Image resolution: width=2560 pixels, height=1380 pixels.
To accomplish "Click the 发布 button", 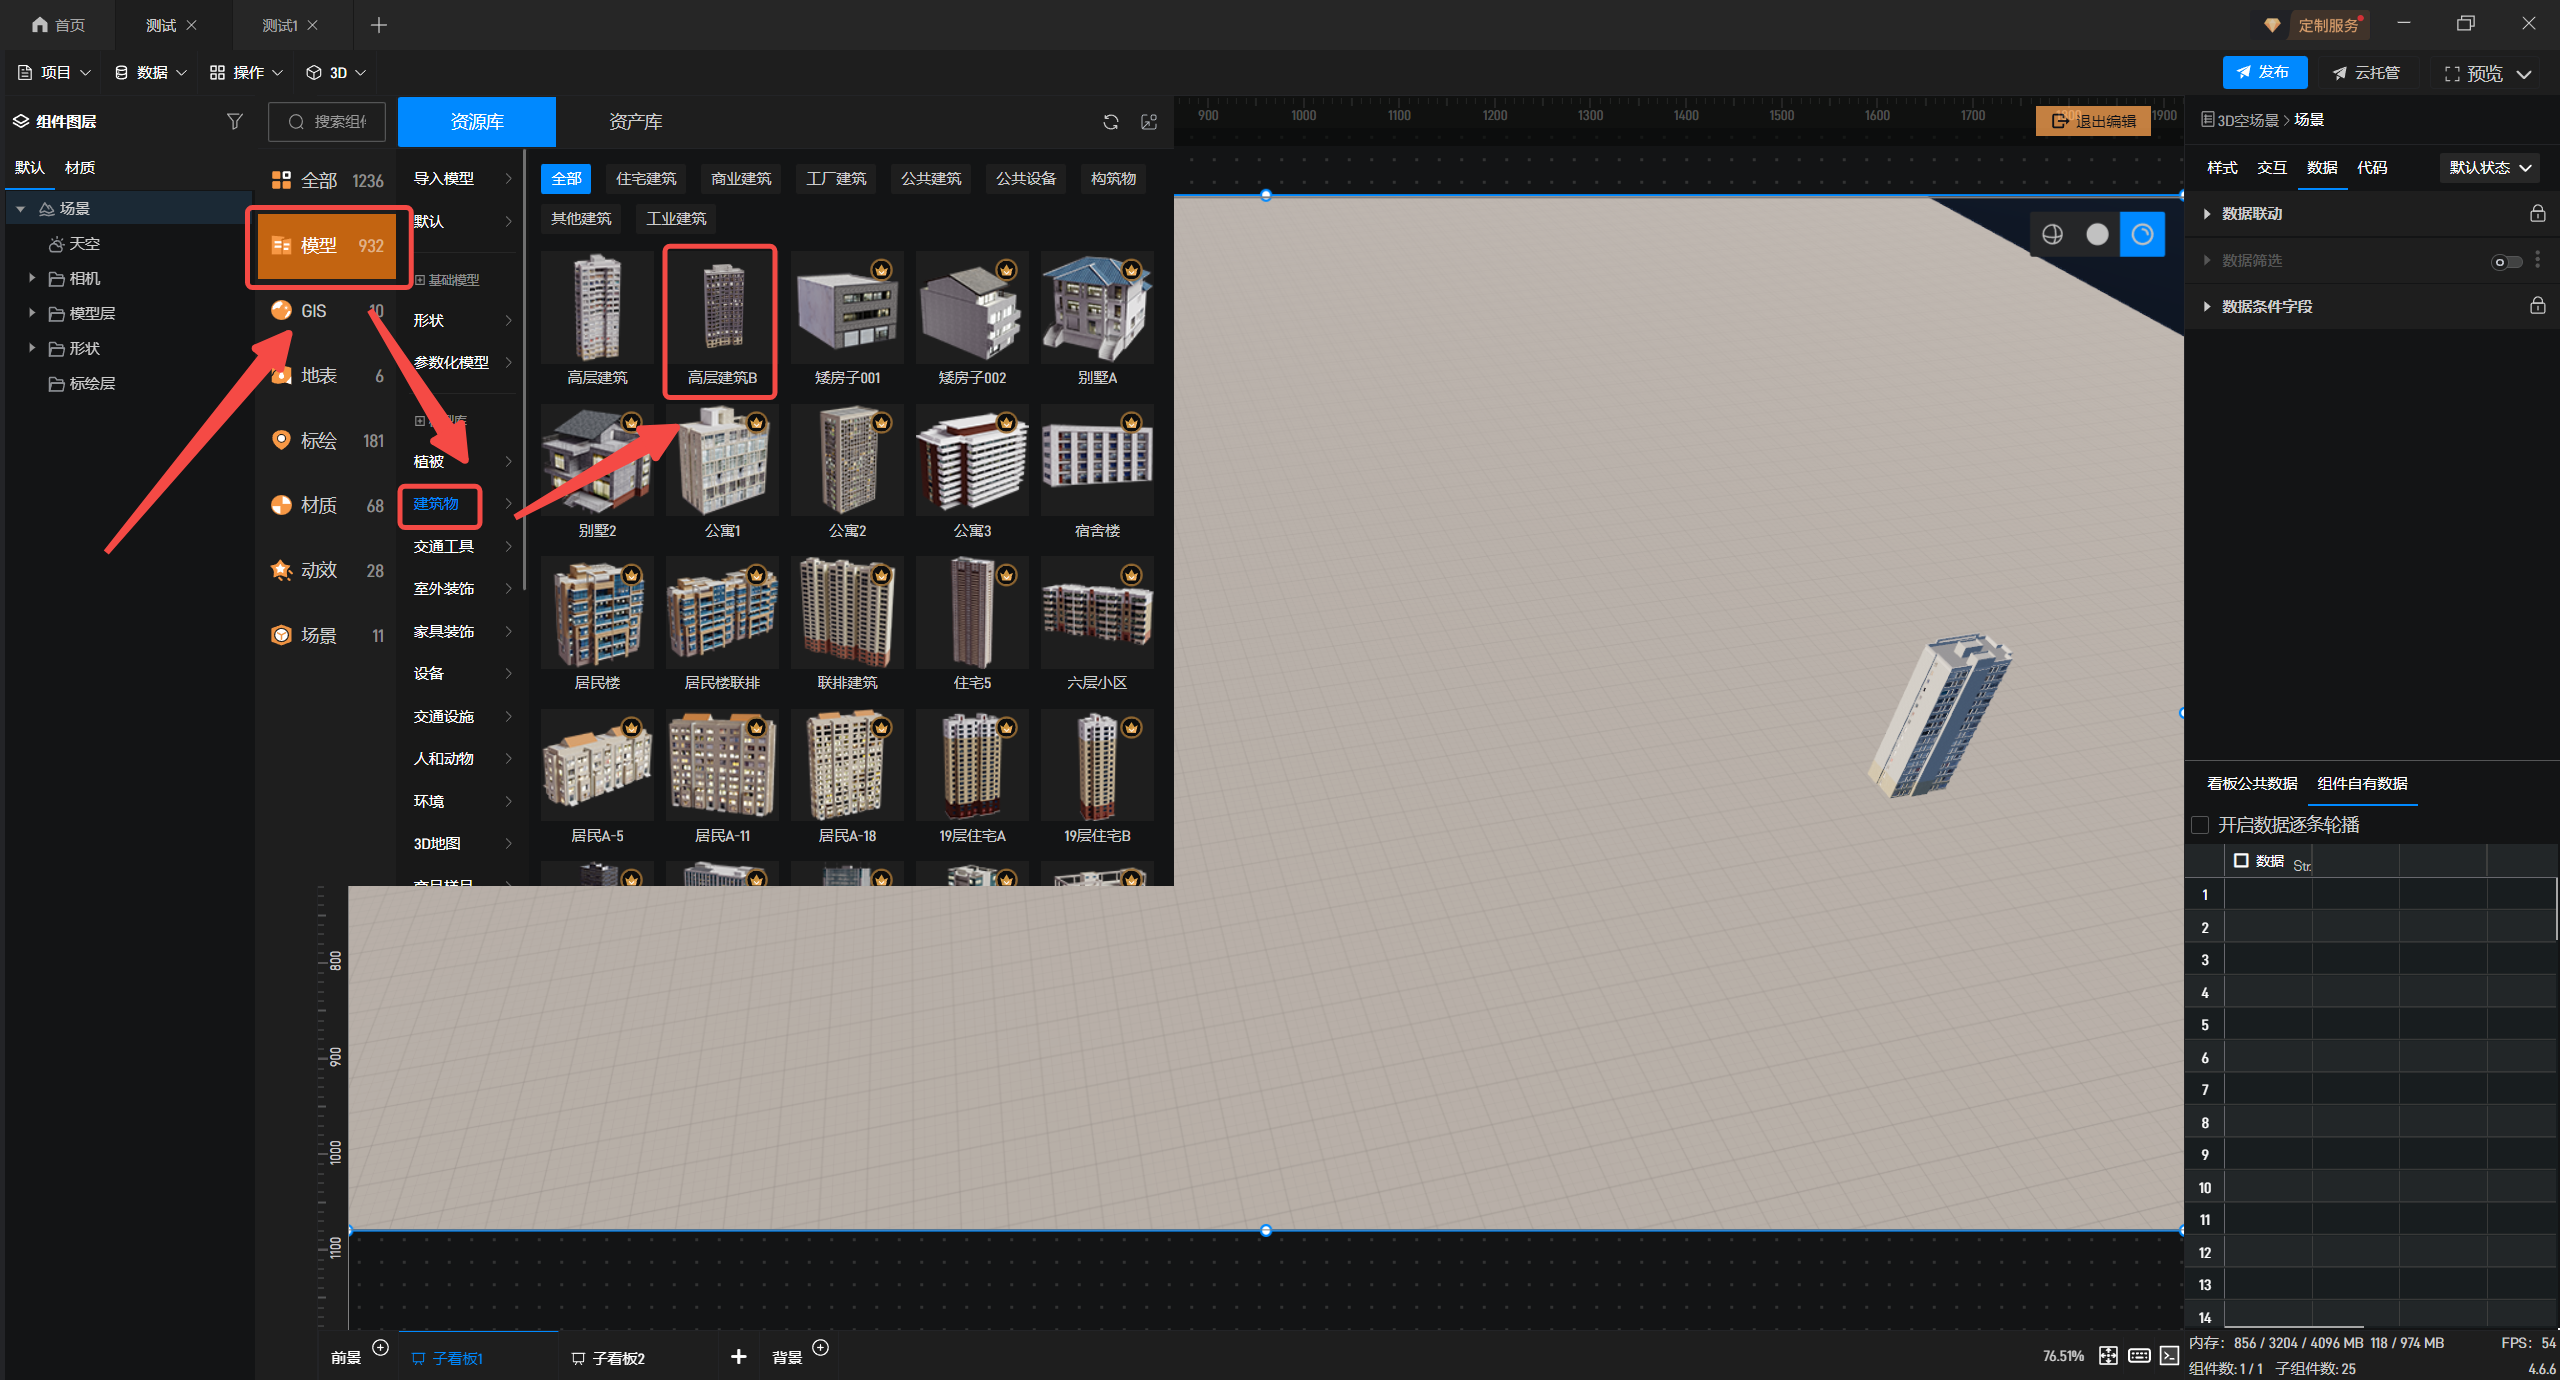I will pos(2264,72).
